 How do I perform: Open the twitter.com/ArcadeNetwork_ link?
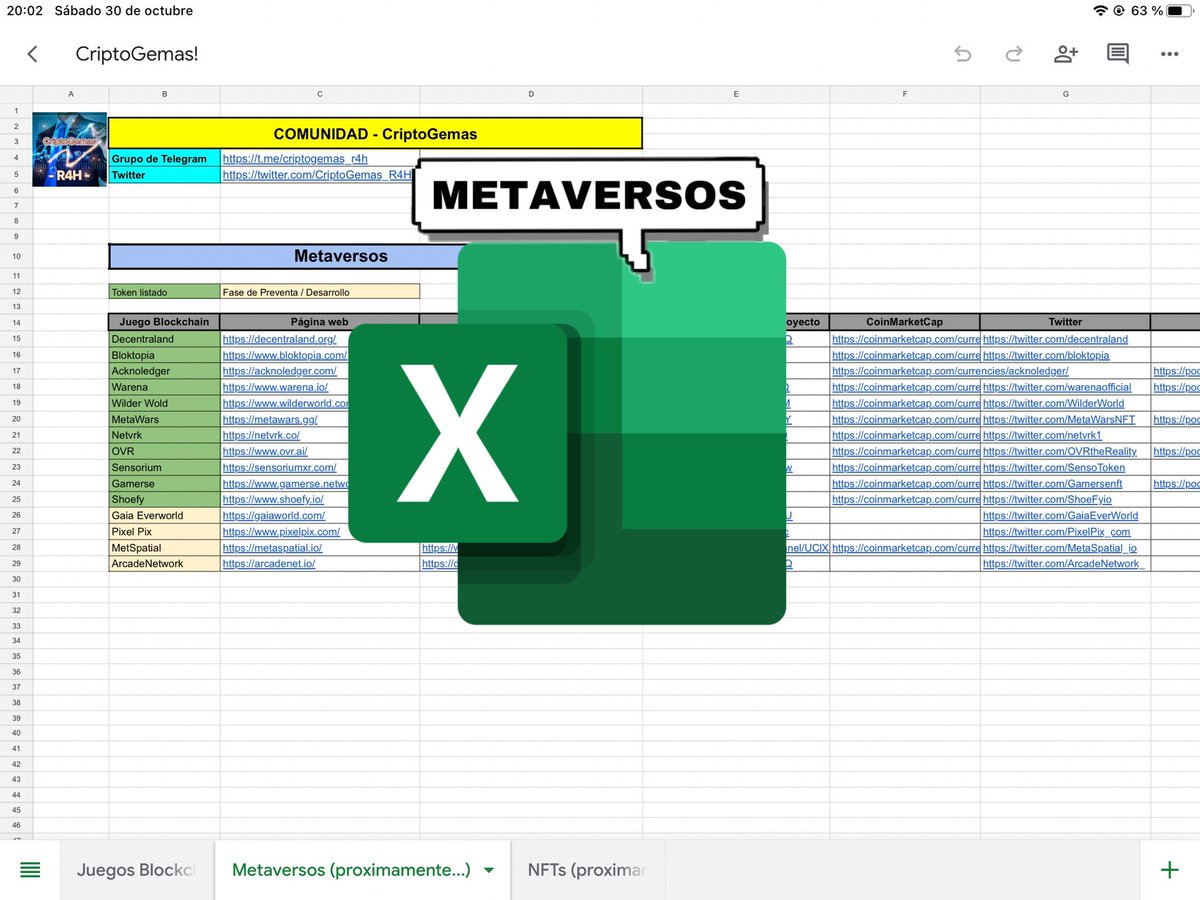pyautogui.click(x=1064, y=563)
